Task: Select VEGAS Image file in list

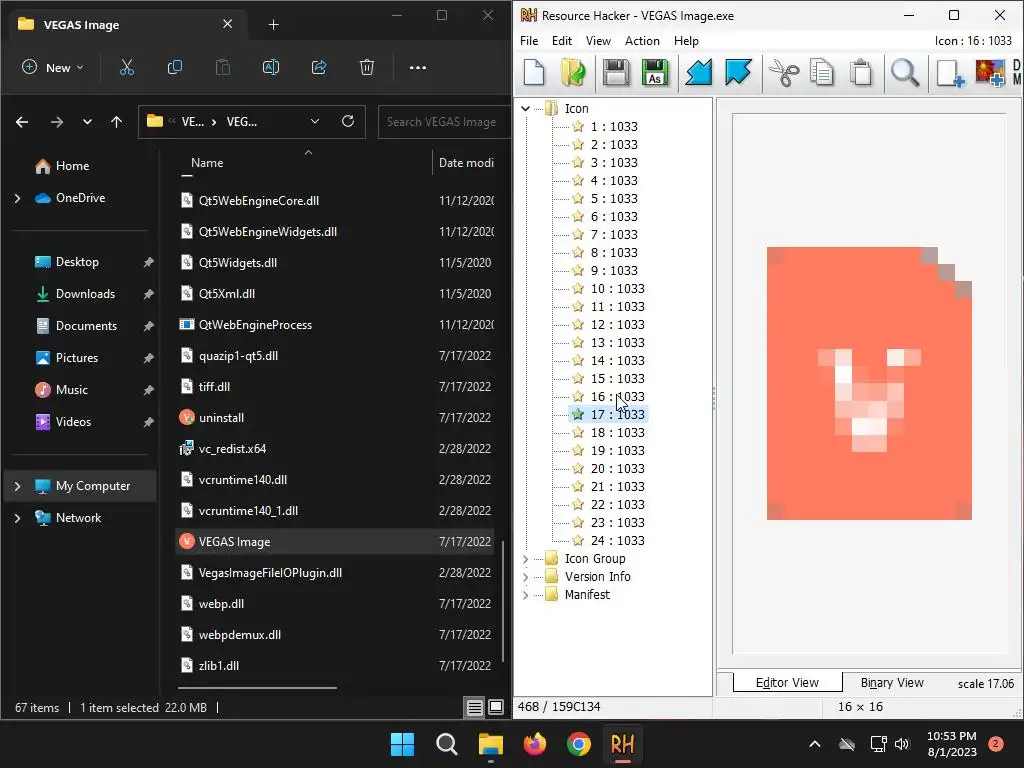Action: click(334, 541)
